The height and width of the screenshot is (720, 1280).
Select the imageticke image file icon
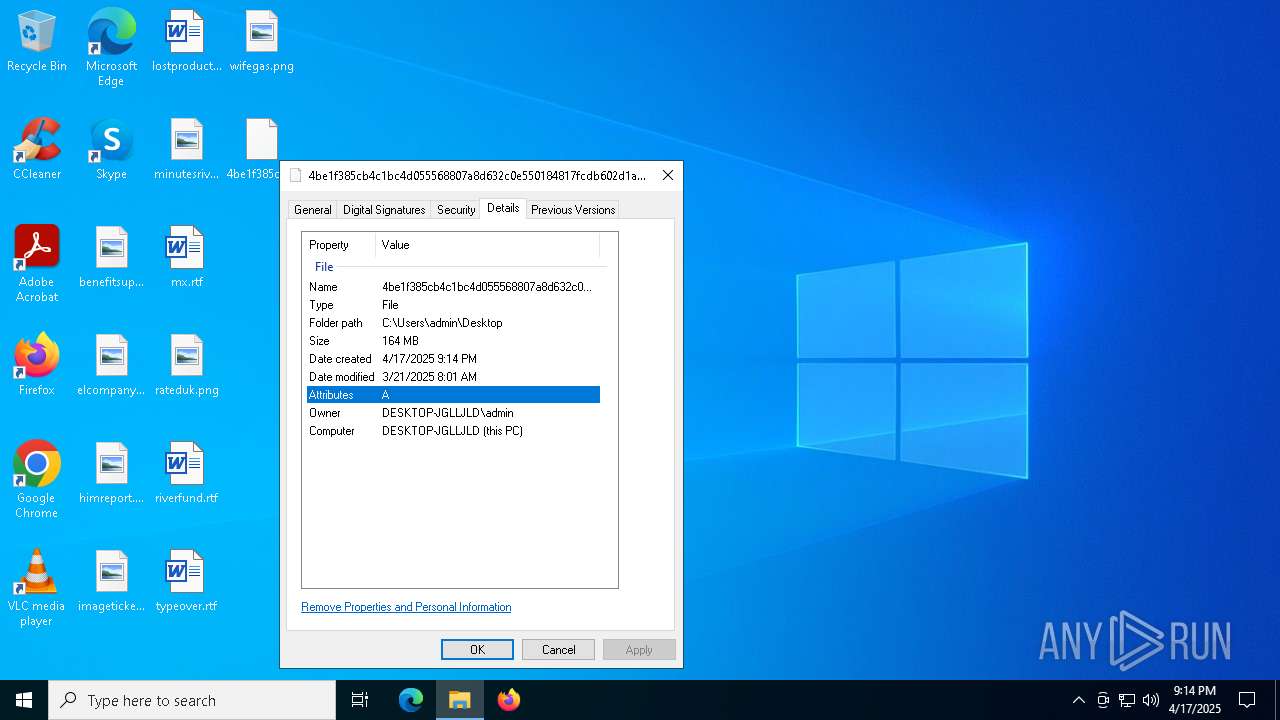111,581
